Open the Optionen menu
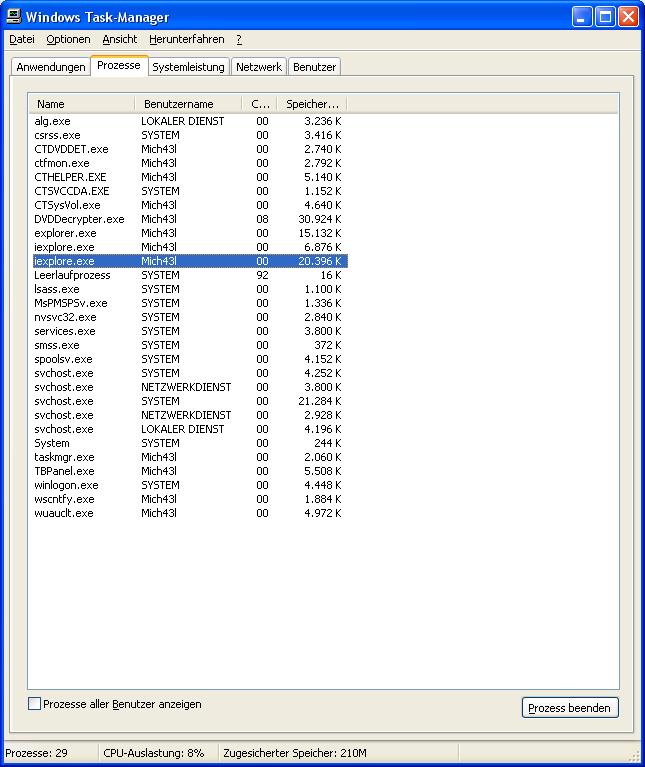Viewport: 645px width, 767px height. click(x=68, y=39)
